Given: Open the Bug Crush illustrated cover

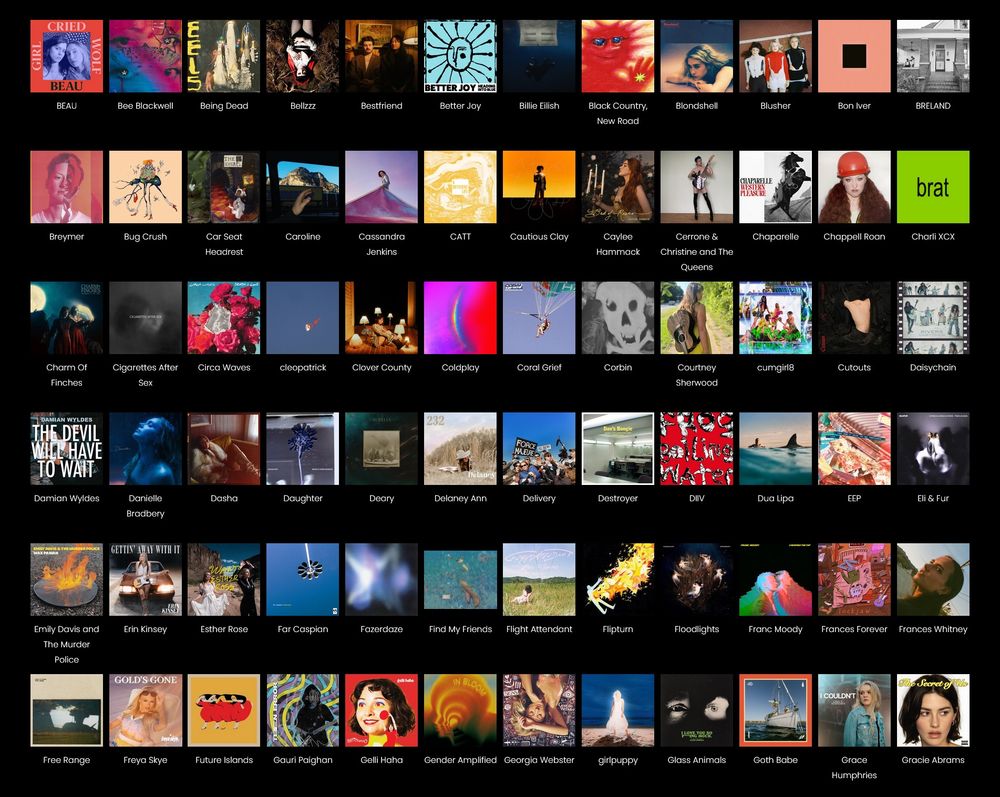Looking at the screenshot, I should [x=145, y=187].
